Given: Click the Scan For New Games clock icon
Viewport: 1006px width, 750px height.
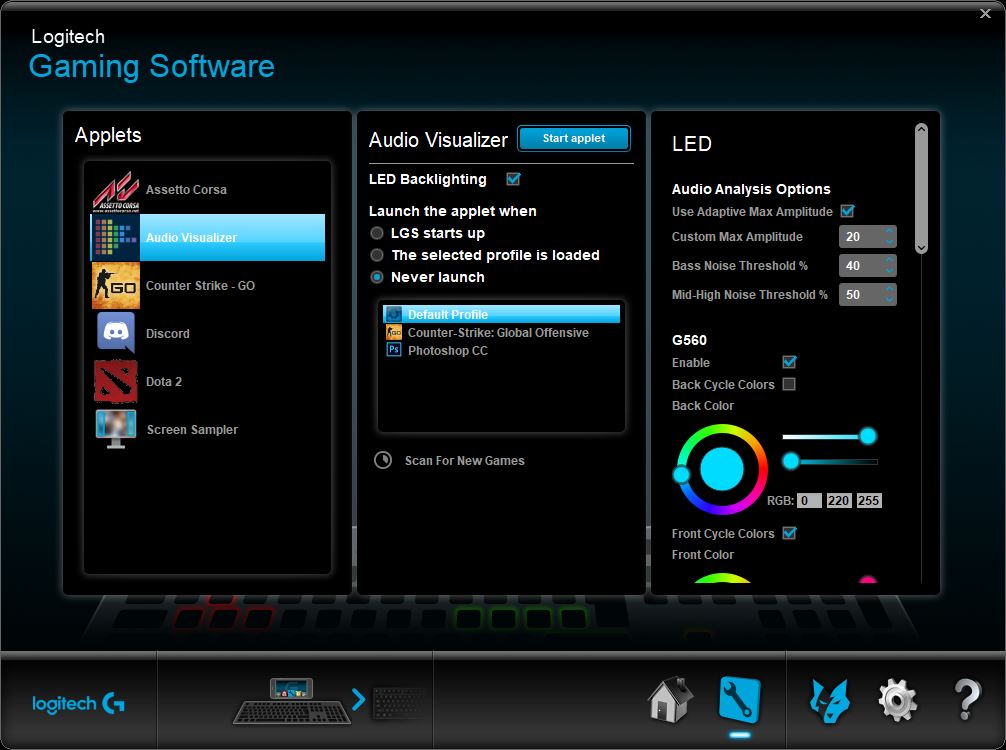Looking at the screenshot, I should (383, 460).
